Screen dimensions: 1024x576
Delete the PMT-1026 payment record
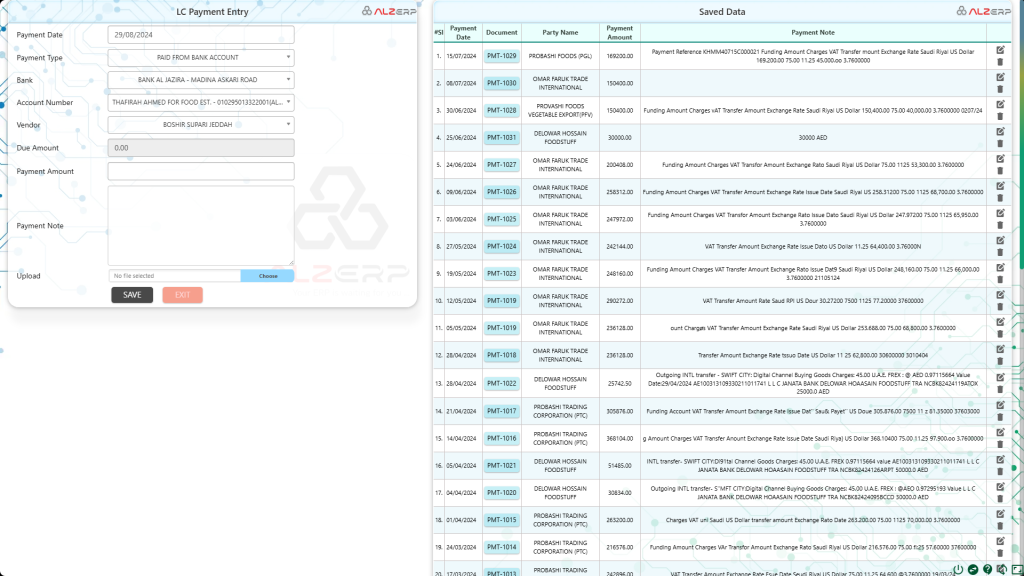[1000, 199]
